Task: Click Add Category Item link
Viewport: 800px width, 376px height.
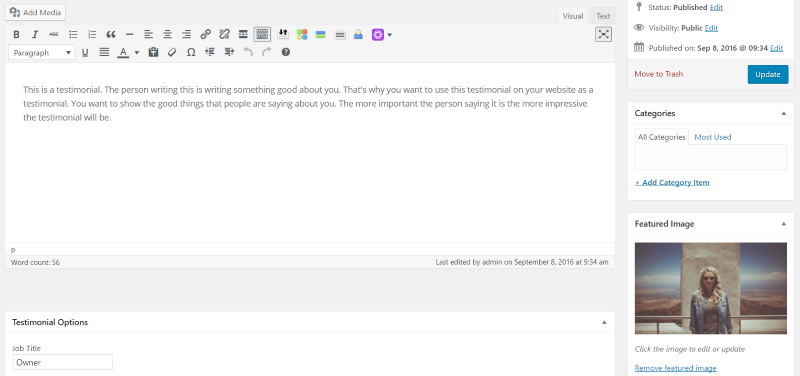Action: tap(672, 183)
